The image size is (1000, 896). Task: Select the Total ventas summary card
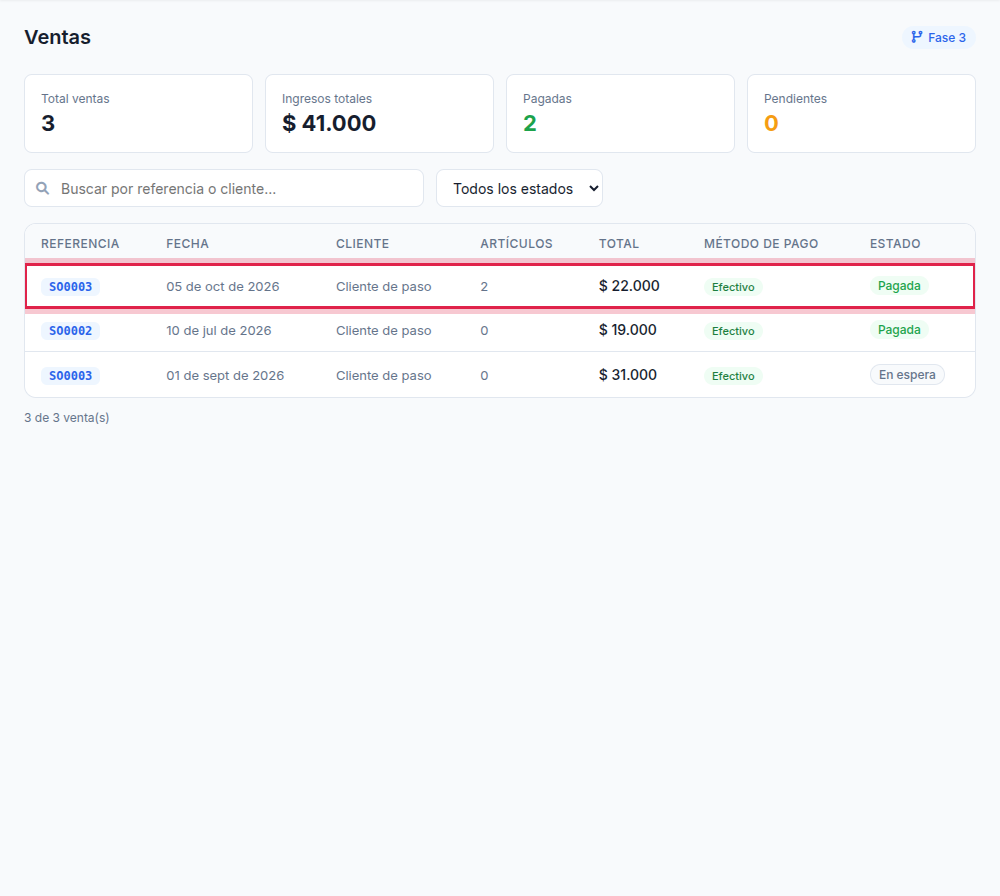[138, 114]
